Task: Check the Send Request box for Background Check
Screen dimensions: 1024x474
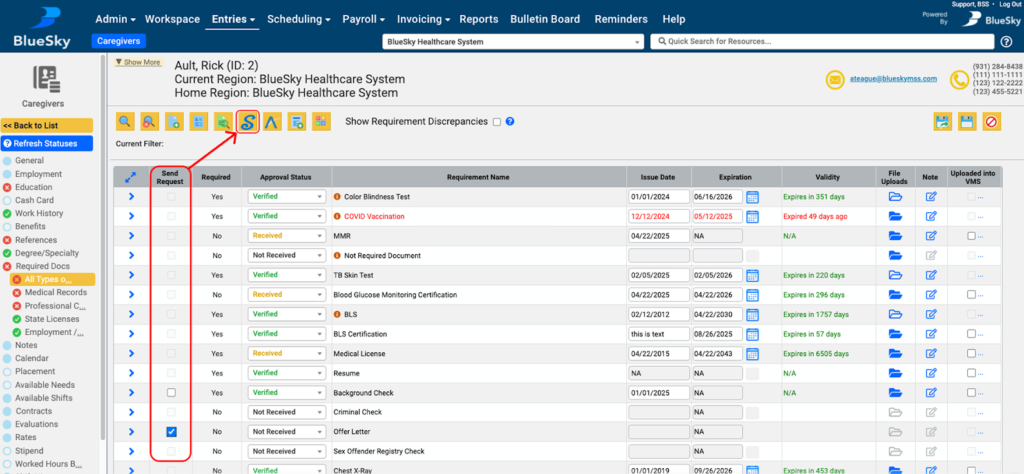Action: pos(171,393)
